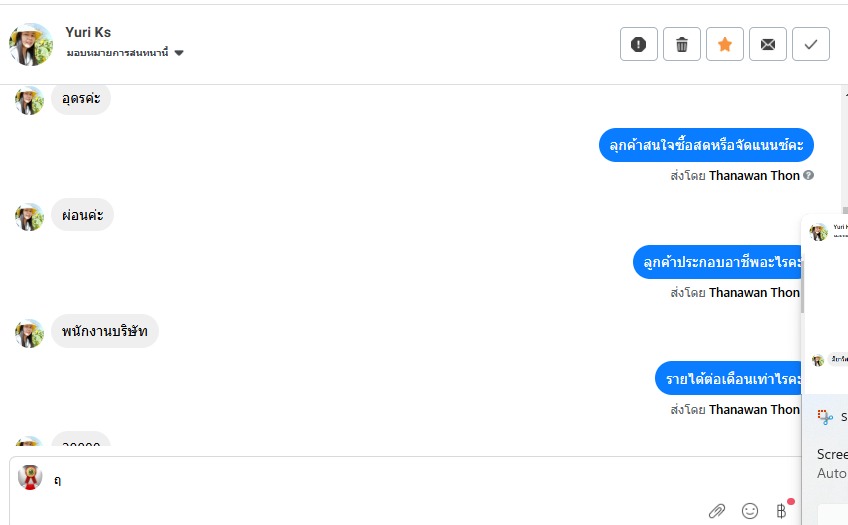Click the page avatar beside reply box
The height and width of the screenshot is (525, 848).
click(30, 477)
